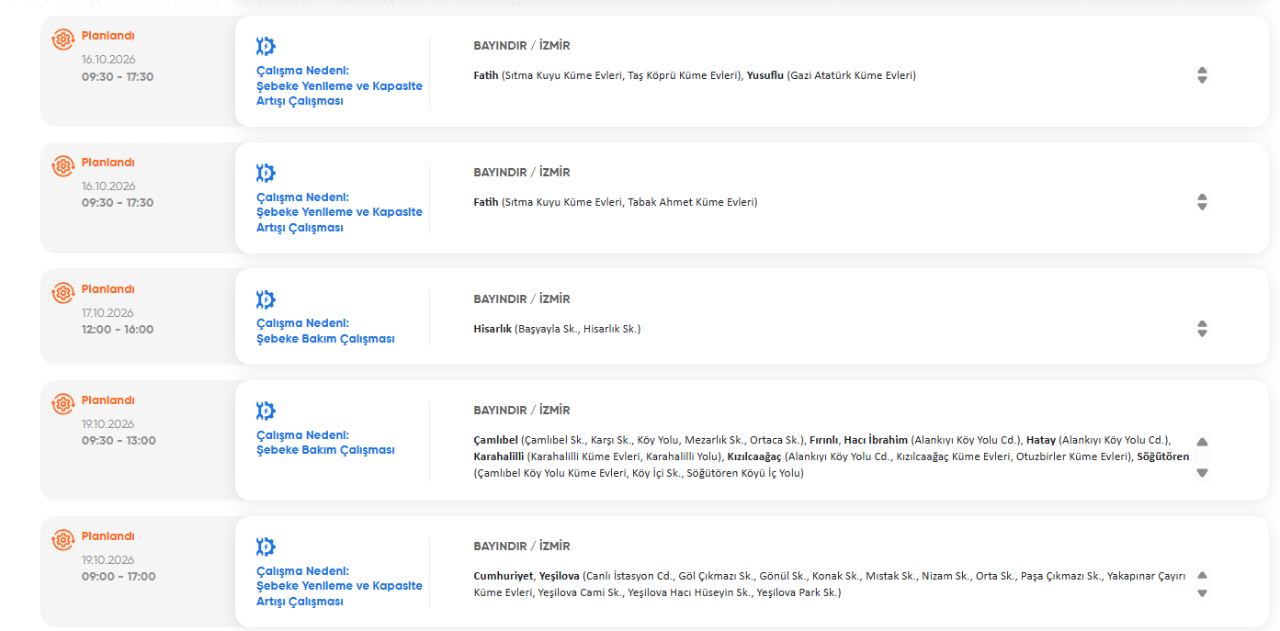Image resolution: width=1280 pixels, height=631 pixels.
Task: Select the bold "Hisarlık" neighborhood heading
Action: pyautogui.click(x=493, y=329)
